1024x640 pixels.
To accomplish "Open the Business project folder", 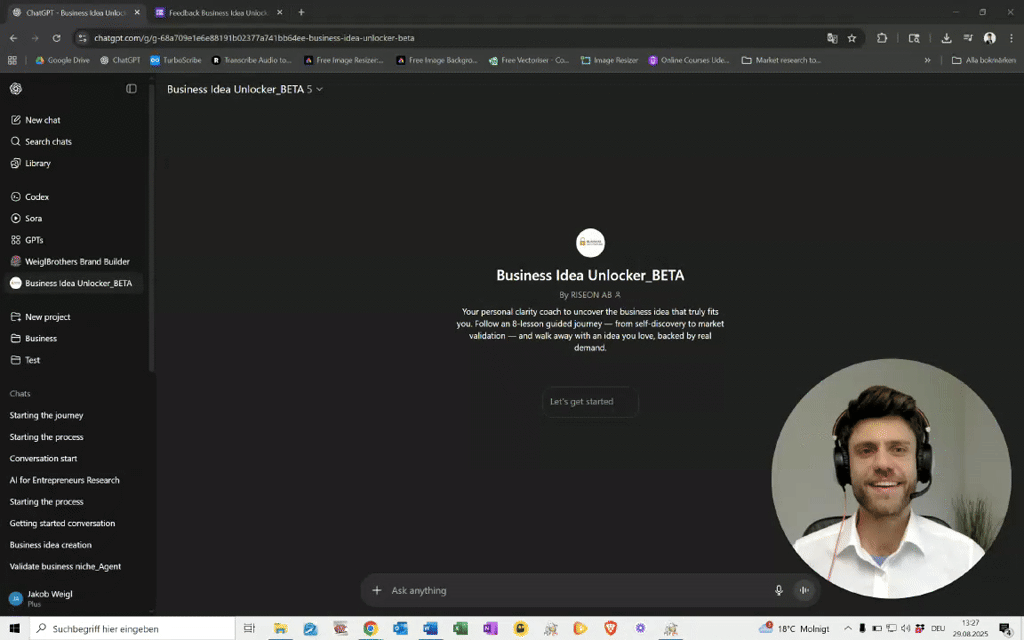I will (40, 338).
